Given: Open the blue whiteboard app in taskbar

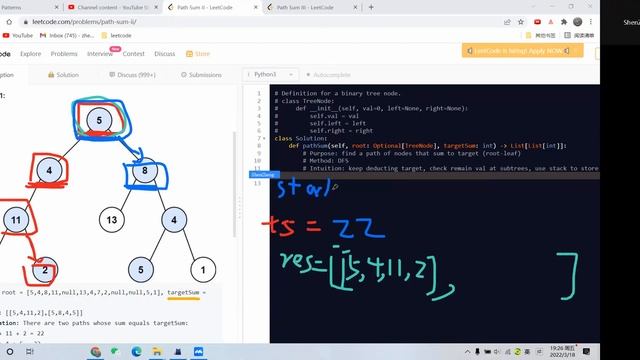Looking at the screenshot, I should 198,351.
